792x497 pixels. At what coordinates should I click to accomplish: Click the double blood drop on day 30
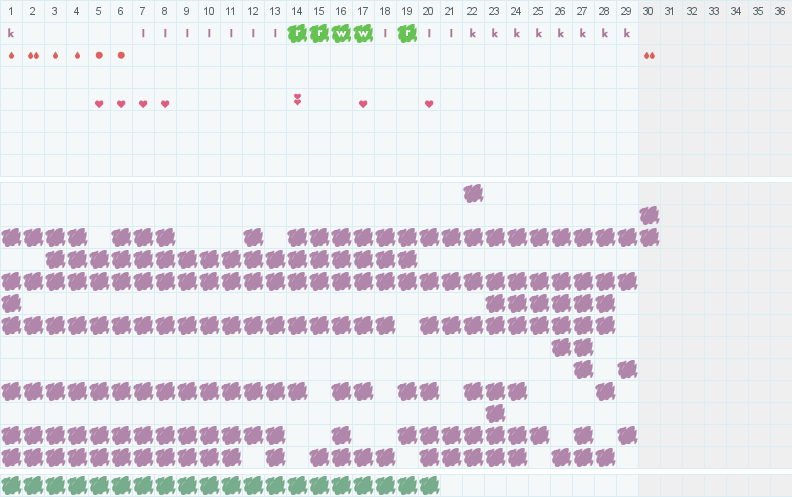(649, 55)
